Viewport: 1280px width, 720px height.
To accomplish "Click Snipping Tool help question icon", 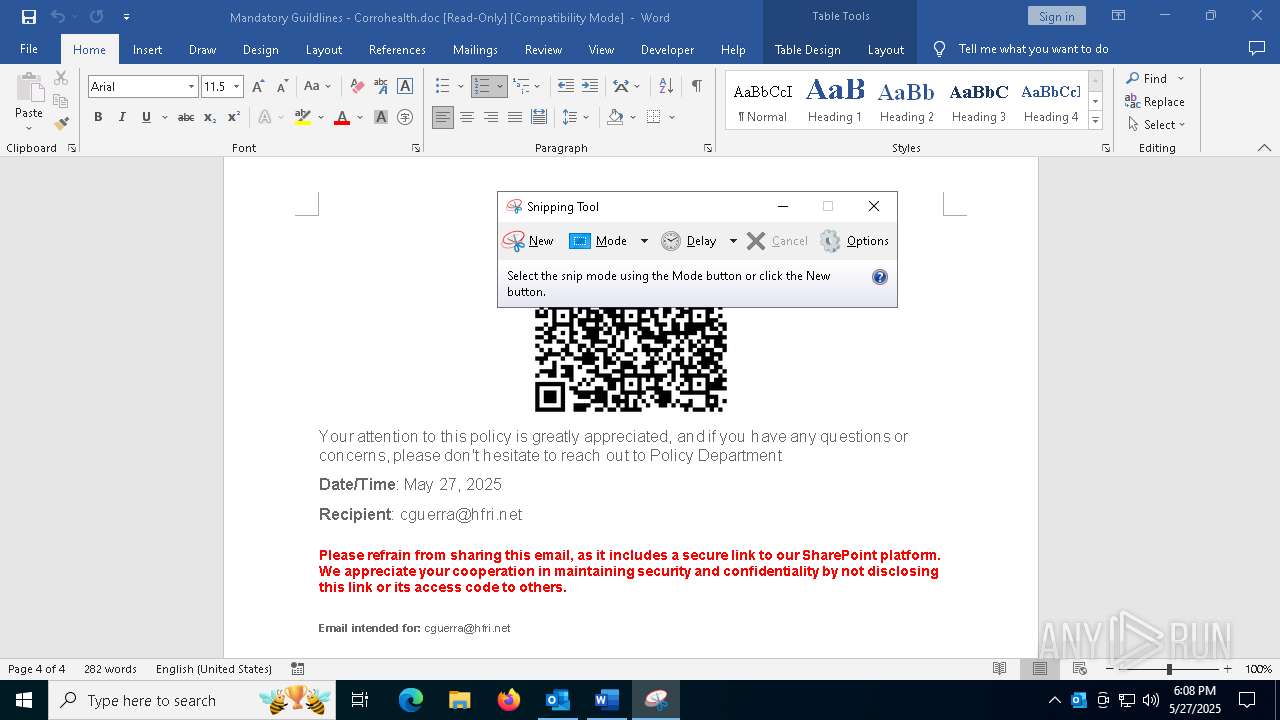I will tap(880, 277).
